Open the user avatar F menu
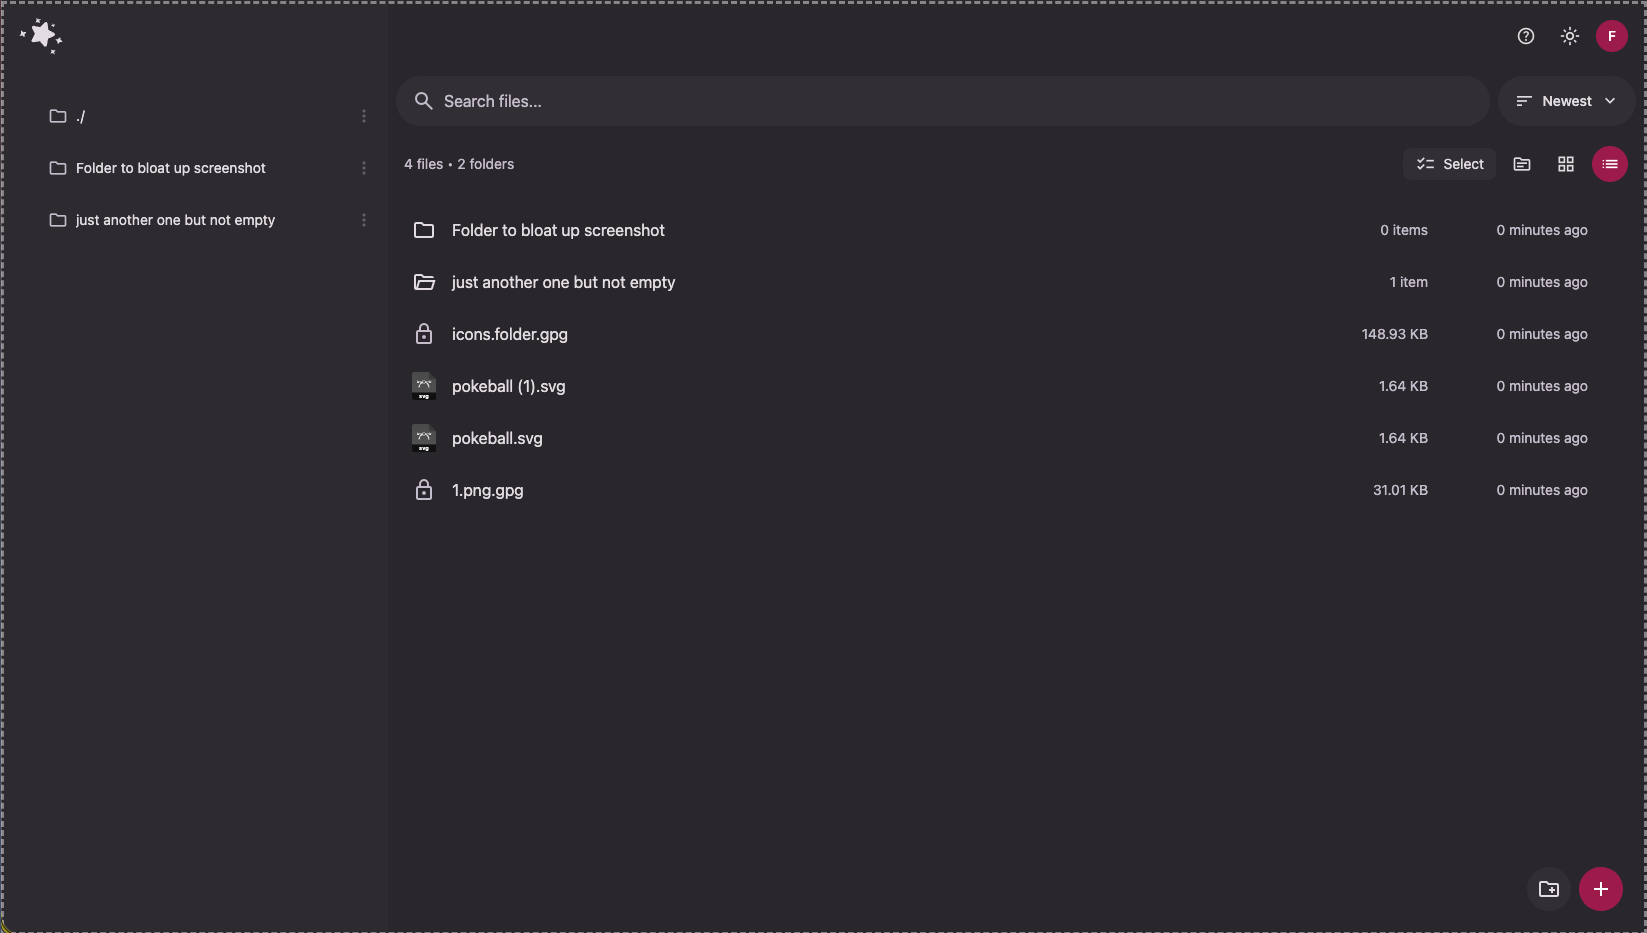Viewport: 1647px width, 933px height. [1611, 36]
